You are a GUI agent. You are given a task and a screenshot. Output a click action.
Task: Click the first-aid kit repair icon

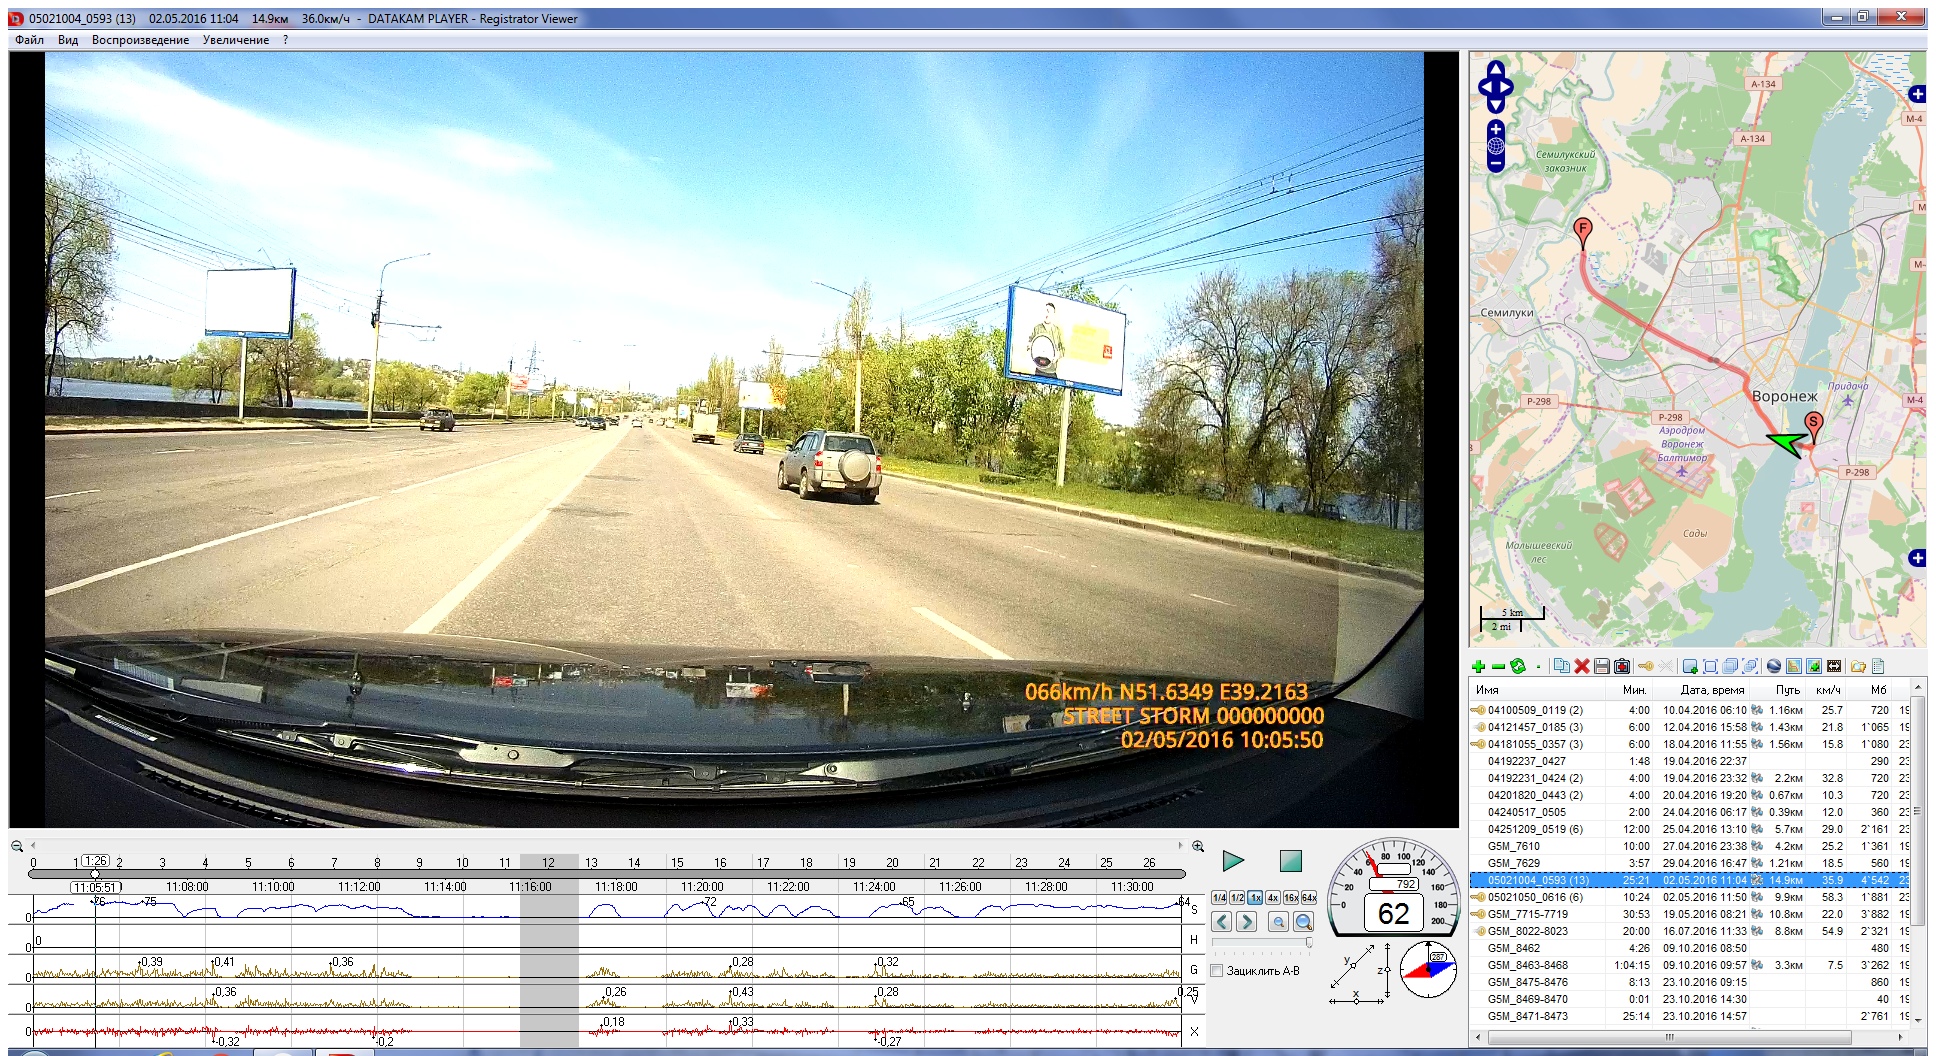click(1622, 667)
